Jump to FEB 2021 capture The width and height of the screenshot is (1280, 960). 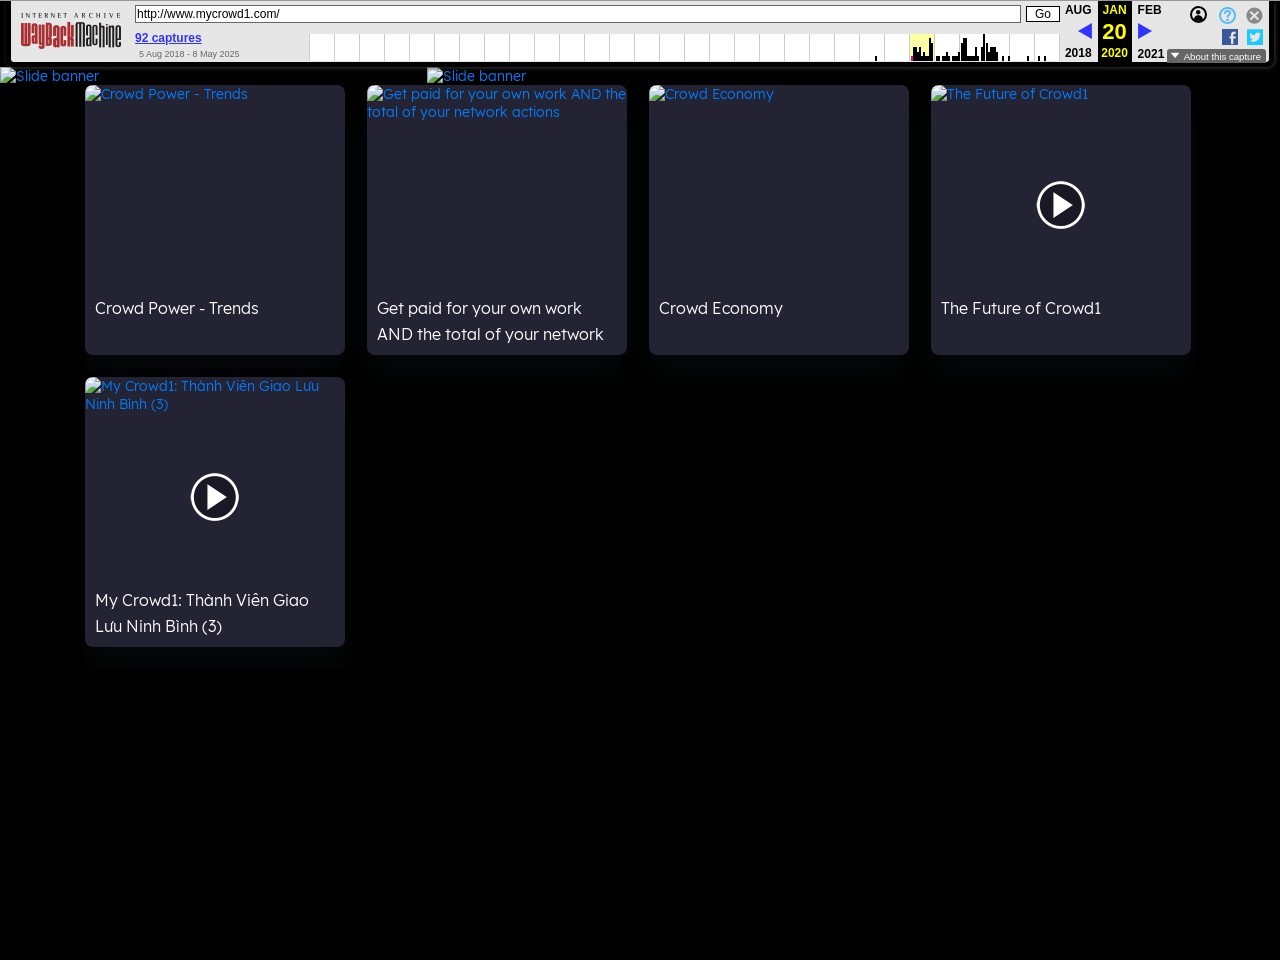(1150, 31)
